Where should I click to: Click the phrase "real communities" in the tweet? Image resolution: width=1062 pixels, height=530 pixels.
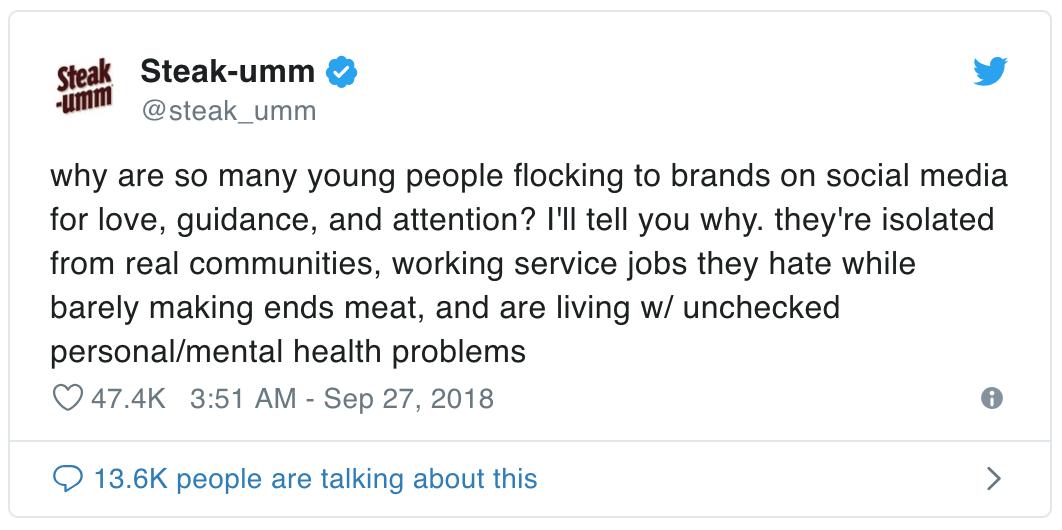click(x=258, y=264)
